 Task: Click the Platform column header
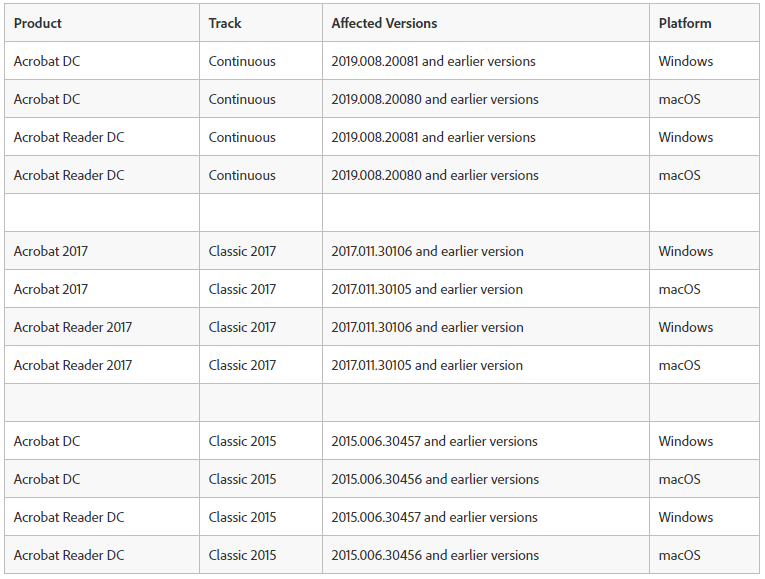pos(685,23)
